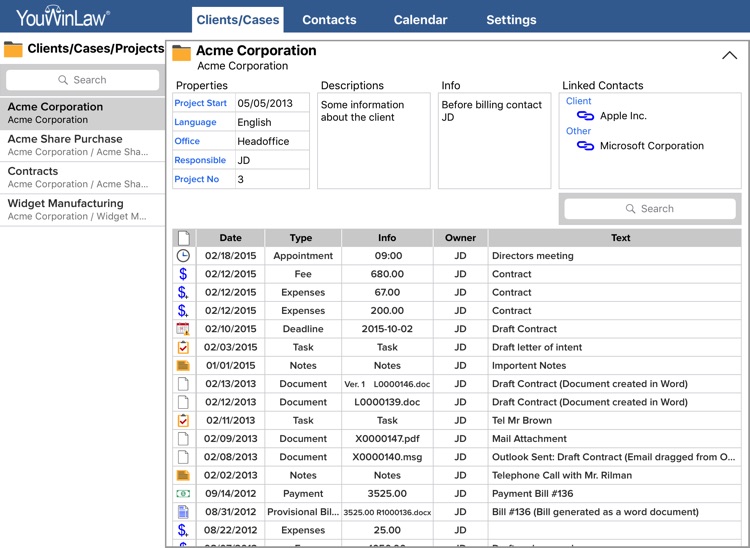Click the provisional bill icon for Bill #136
This screenshot has height=548, width=750.
[183, 512]
